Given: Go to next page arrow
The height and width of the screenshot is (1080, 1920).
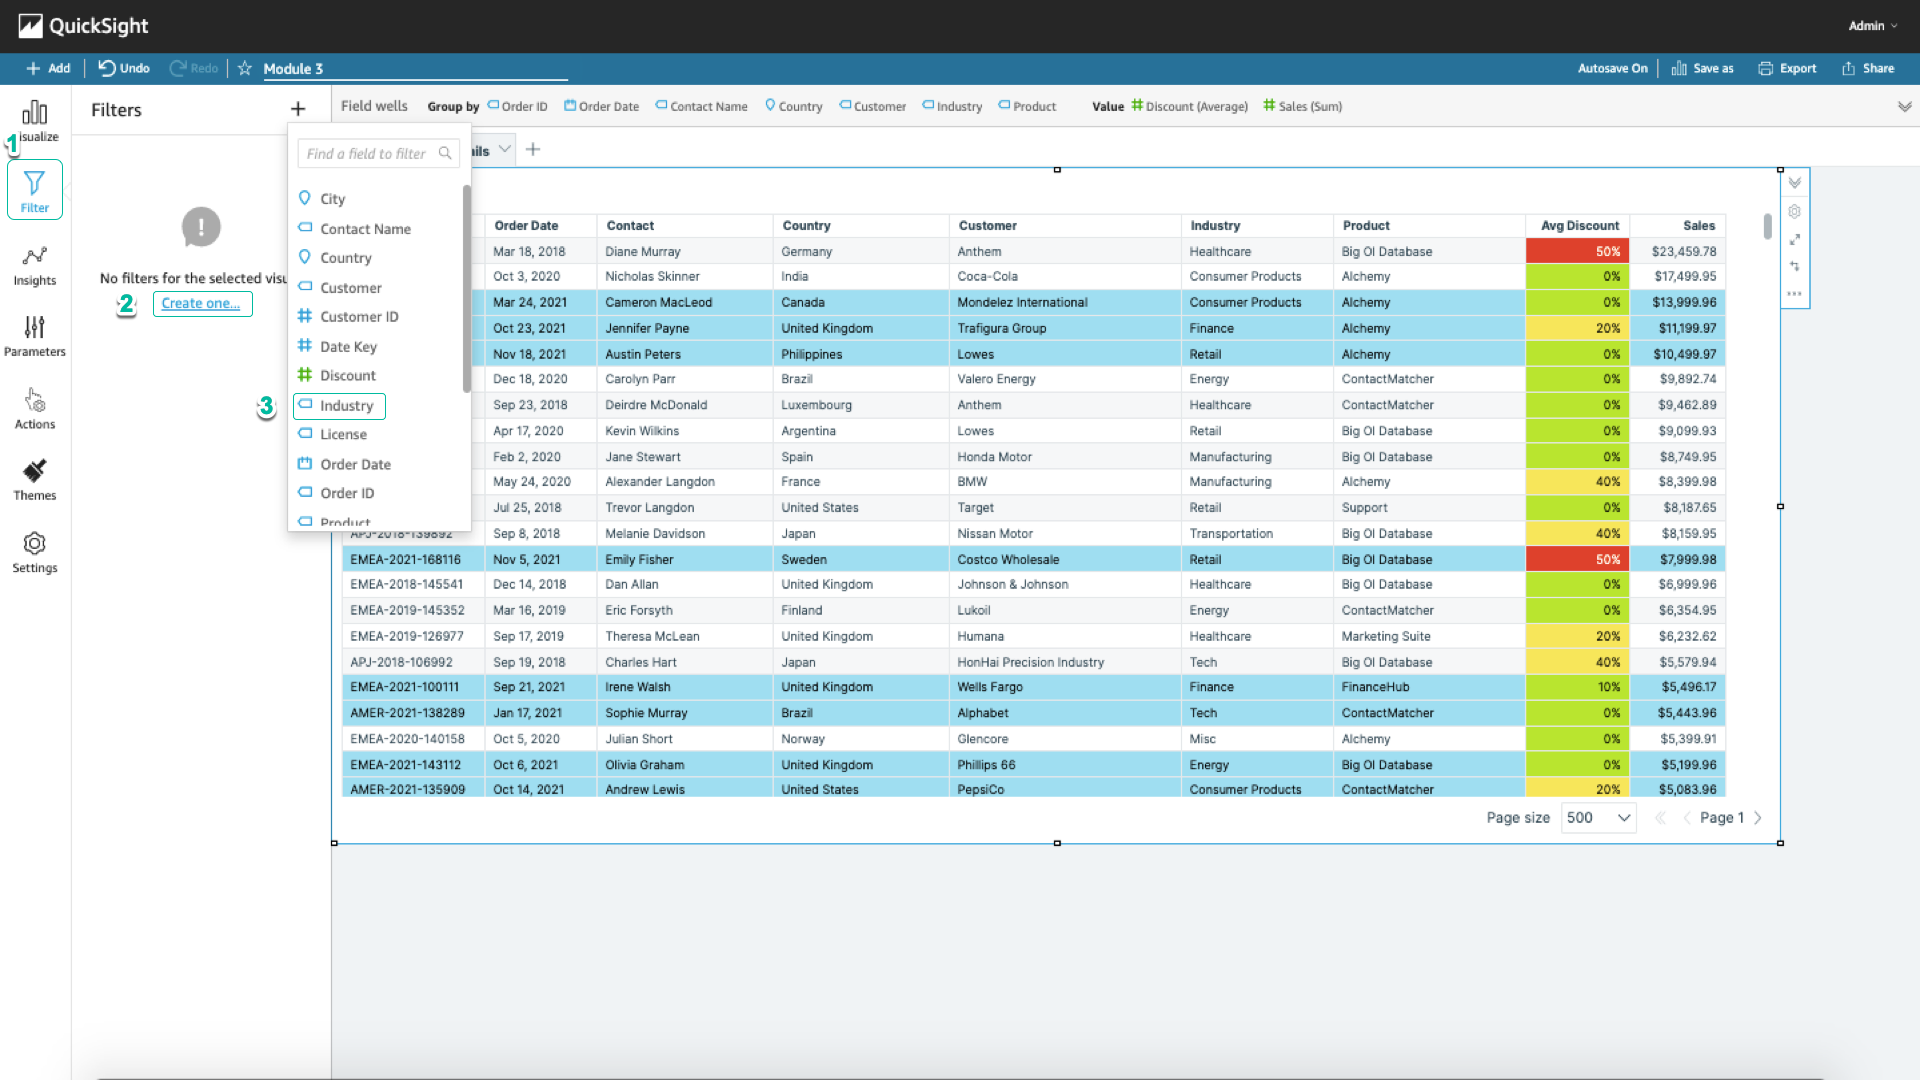Looking at the screenshot, I should [x=1758, y=818].
